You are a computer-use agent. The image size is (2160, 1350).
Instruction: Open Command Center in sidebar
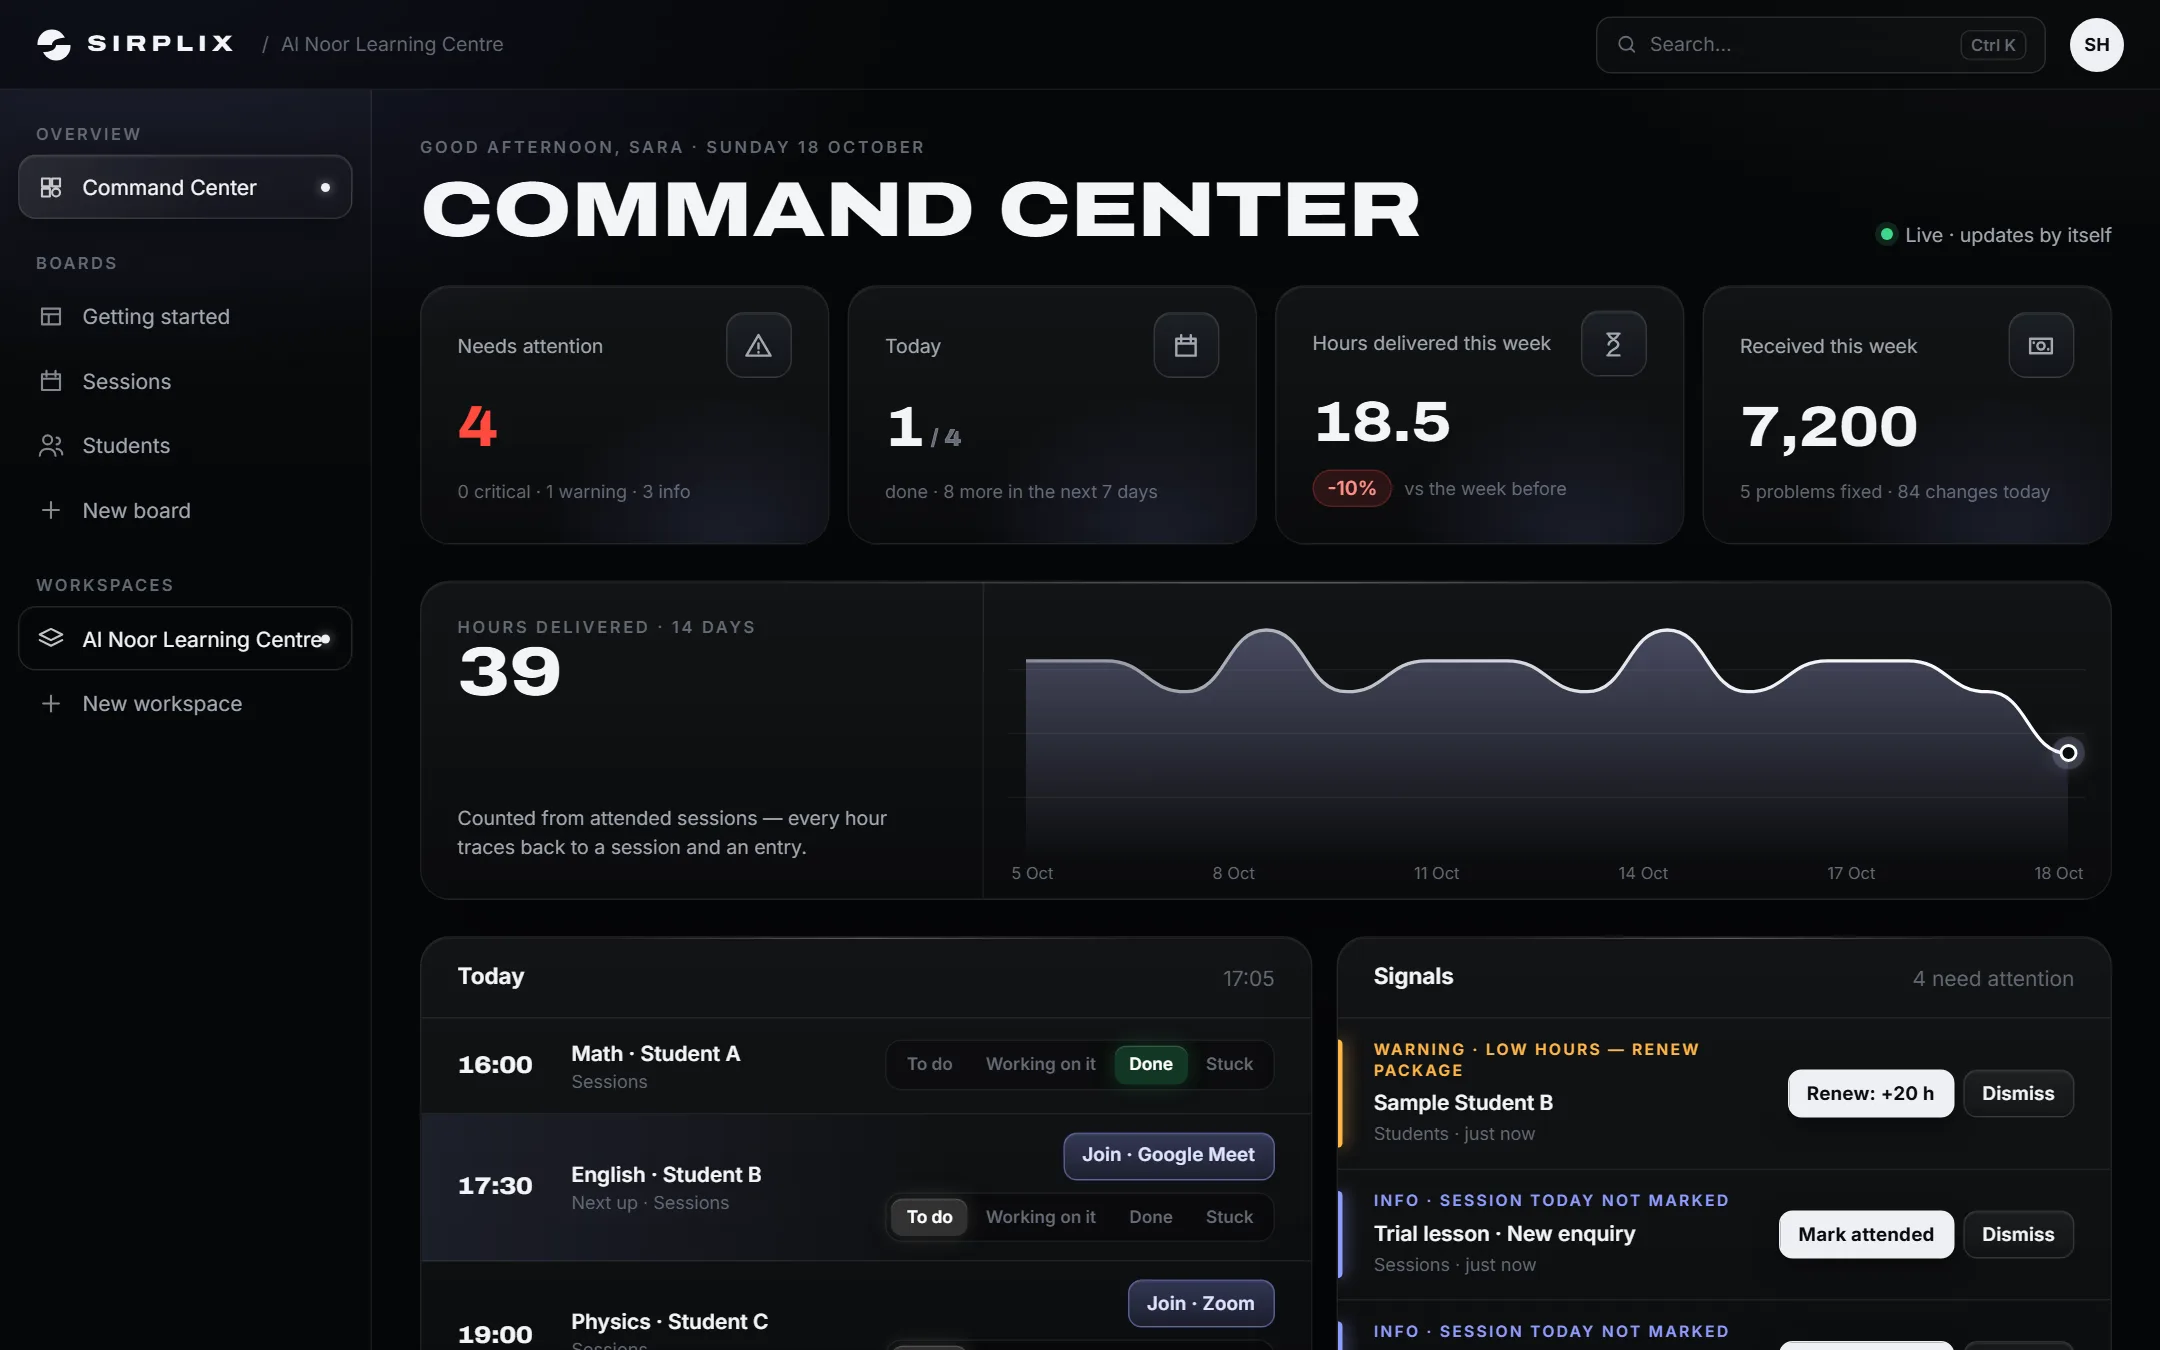[x=185, y=187]
